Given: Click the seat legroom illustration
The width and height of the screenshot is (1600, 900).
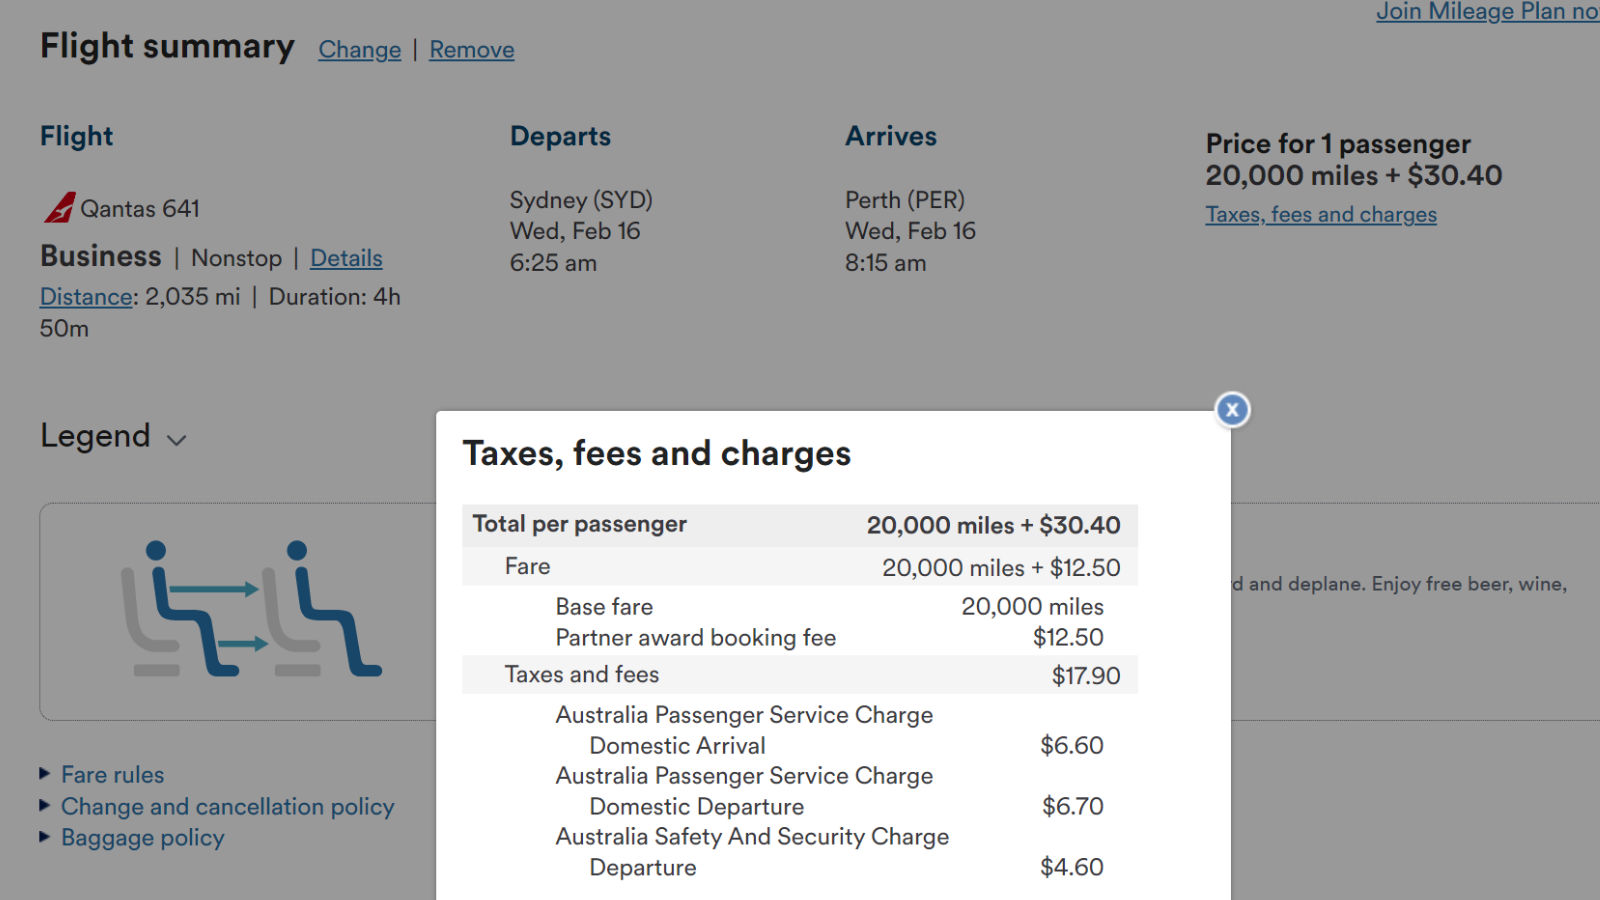Looking at the screenshot, I should coord(251,609).
